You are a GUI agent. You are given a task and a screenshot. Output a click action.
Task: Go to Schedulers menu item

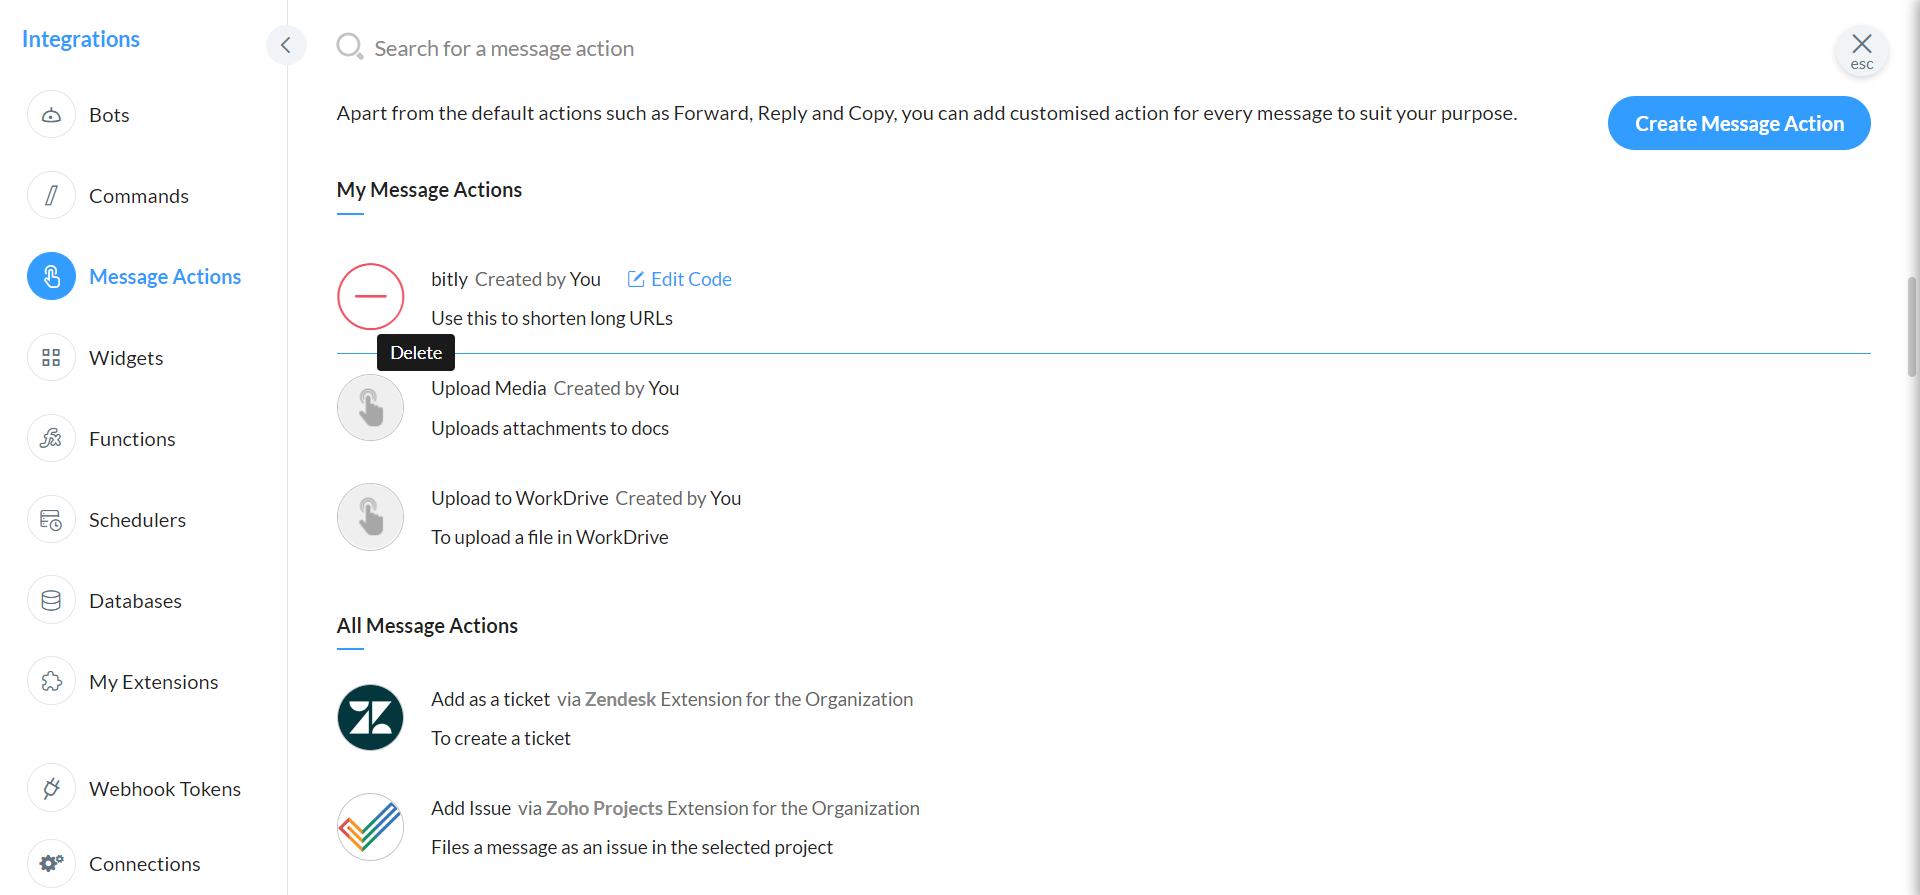137,520
